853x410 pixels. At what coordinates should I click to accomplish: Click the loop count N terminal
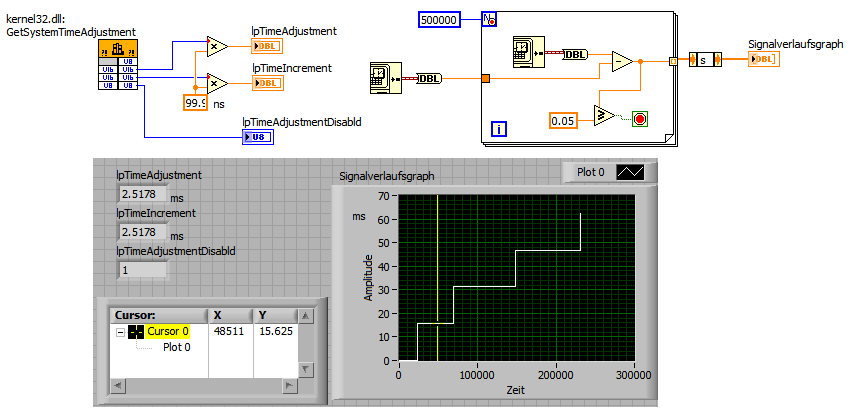pyautogui.click(x=489, y=20)
